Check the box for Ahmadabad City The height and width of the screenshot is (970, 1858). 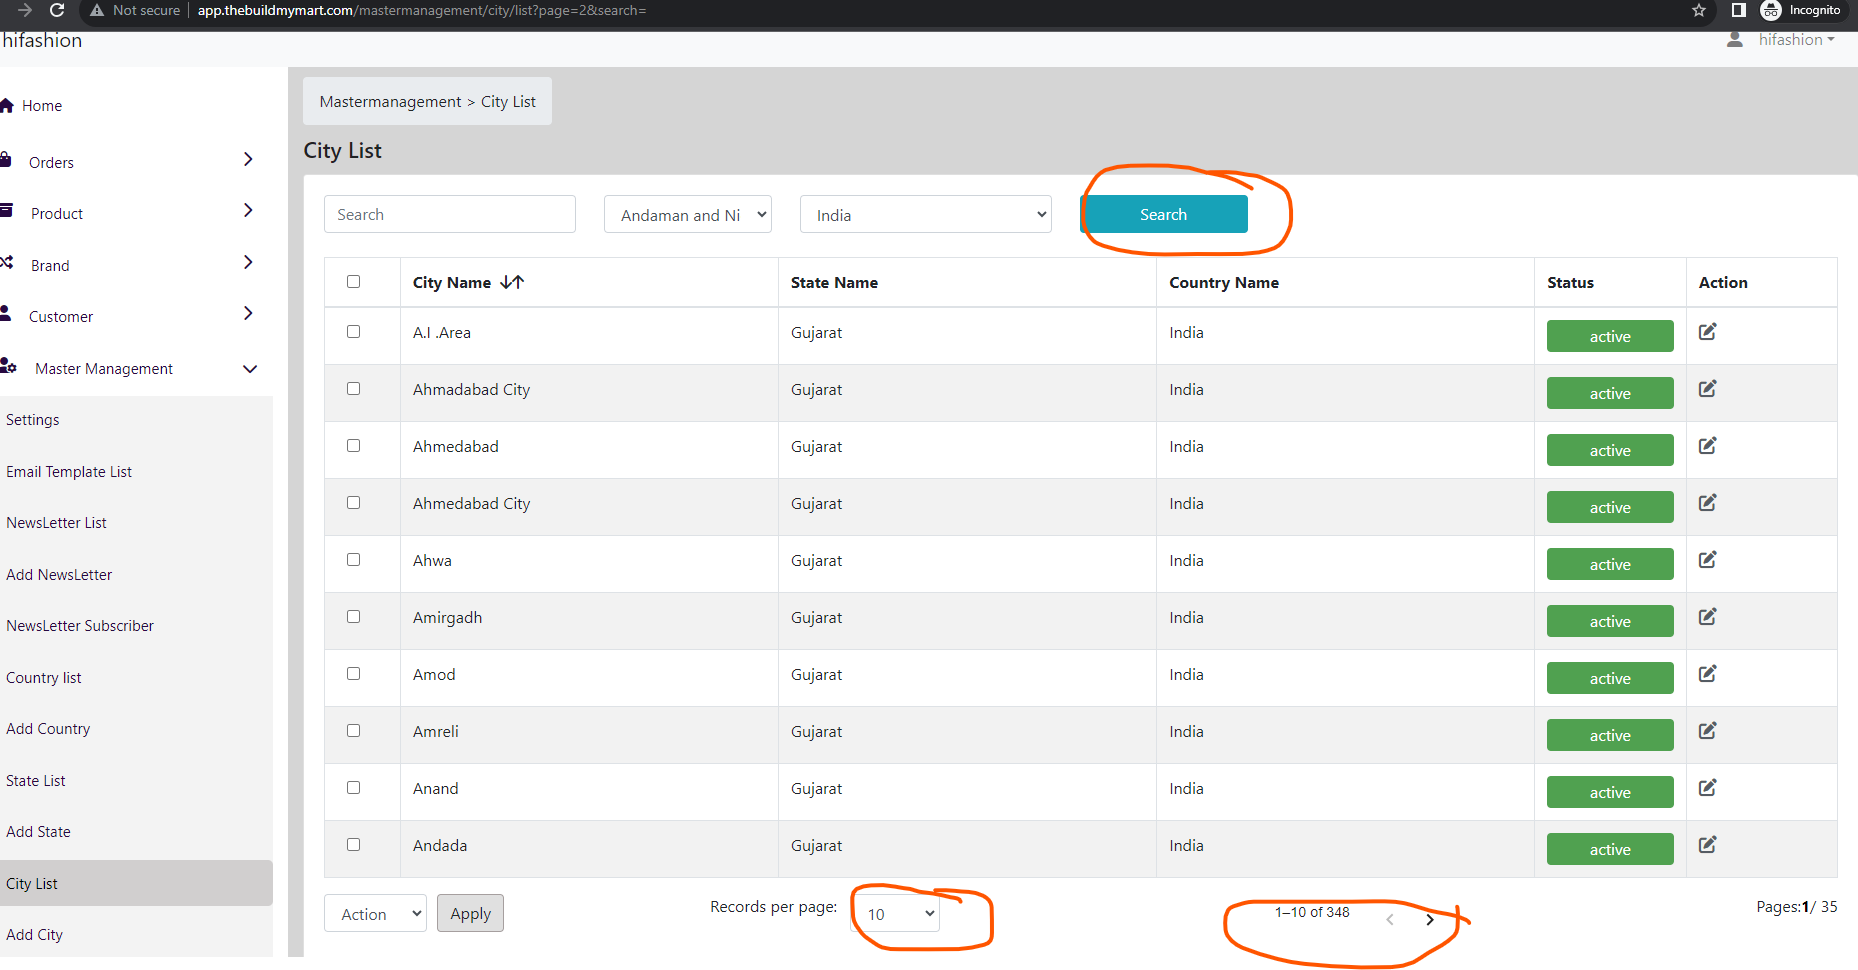coord(353,388)
